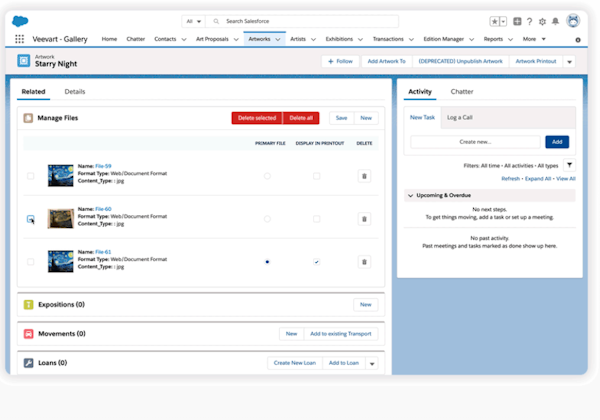The image size is (600, 420).
Task: Delete File-59 using its trash icon
Action: coord(363,176)
